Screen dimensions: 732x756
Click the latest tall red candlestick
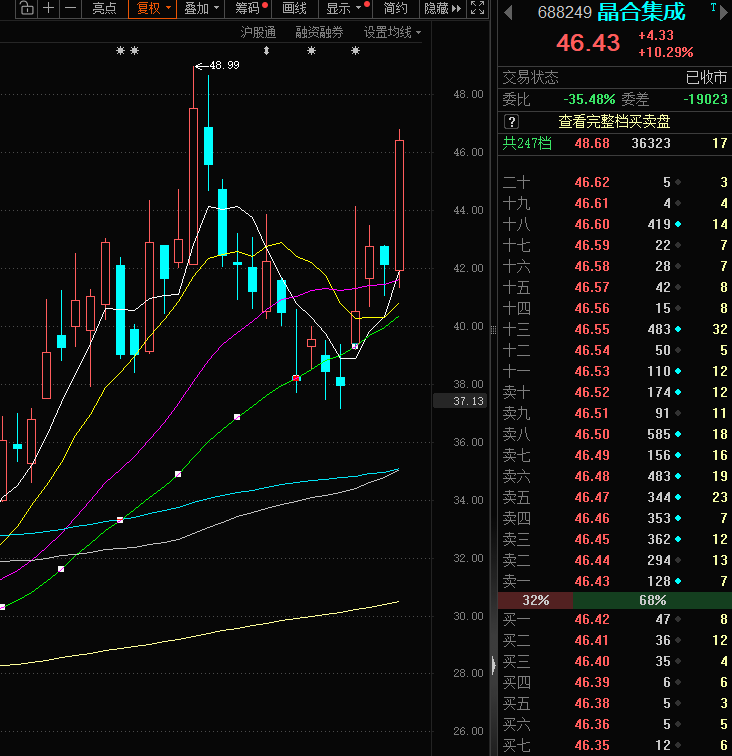tap(399, 205)
